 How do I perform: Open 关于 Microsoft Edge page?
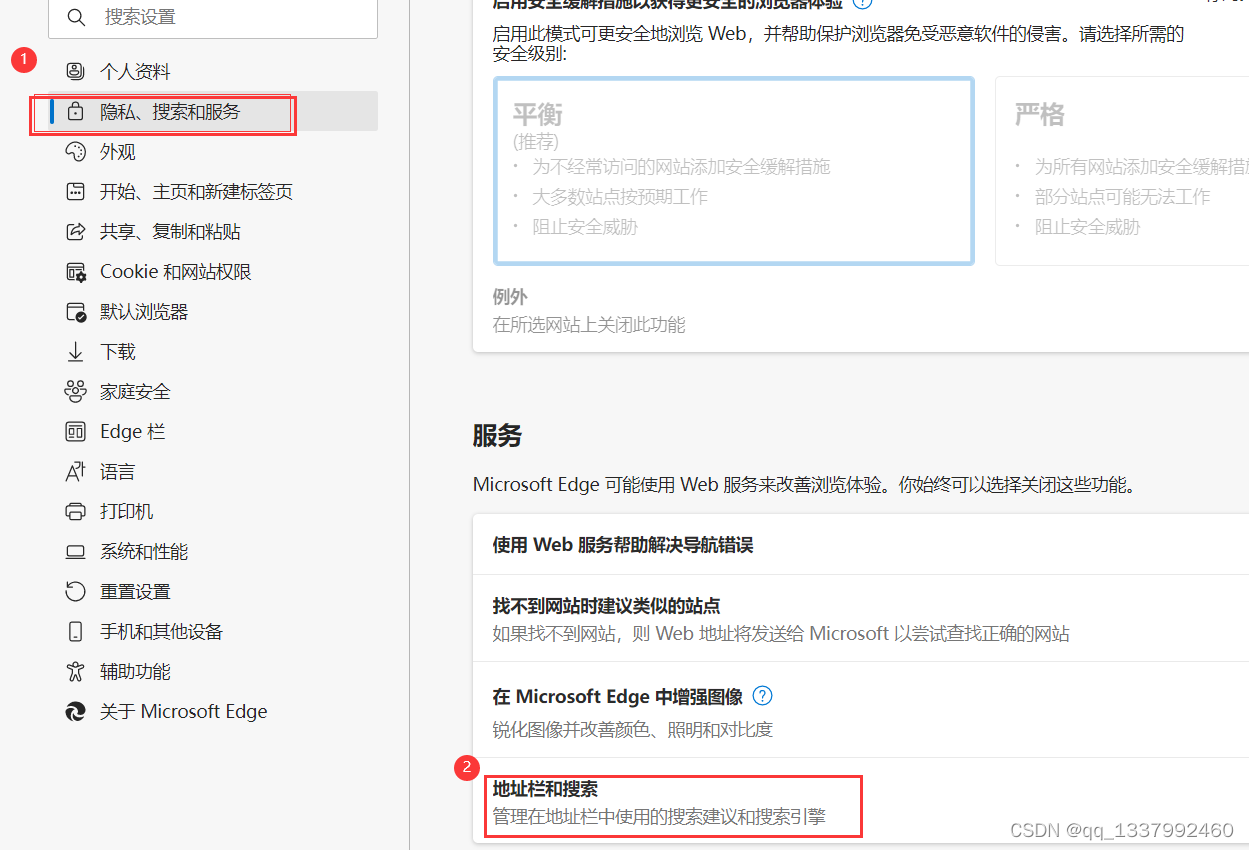coord(184,711)
